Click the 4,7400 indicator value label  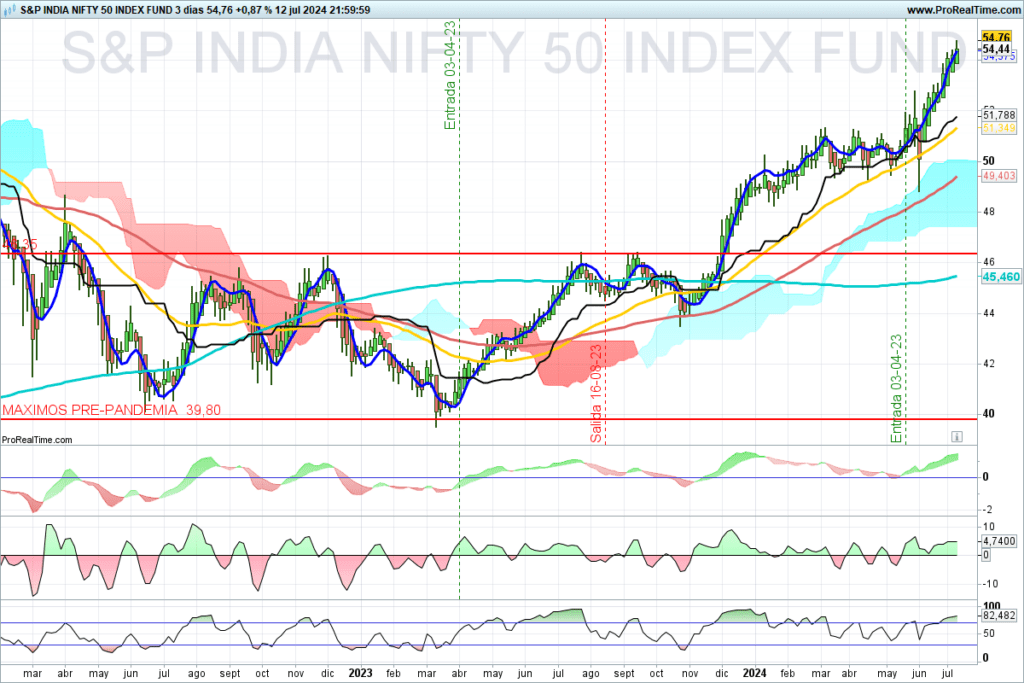point(999,541)
